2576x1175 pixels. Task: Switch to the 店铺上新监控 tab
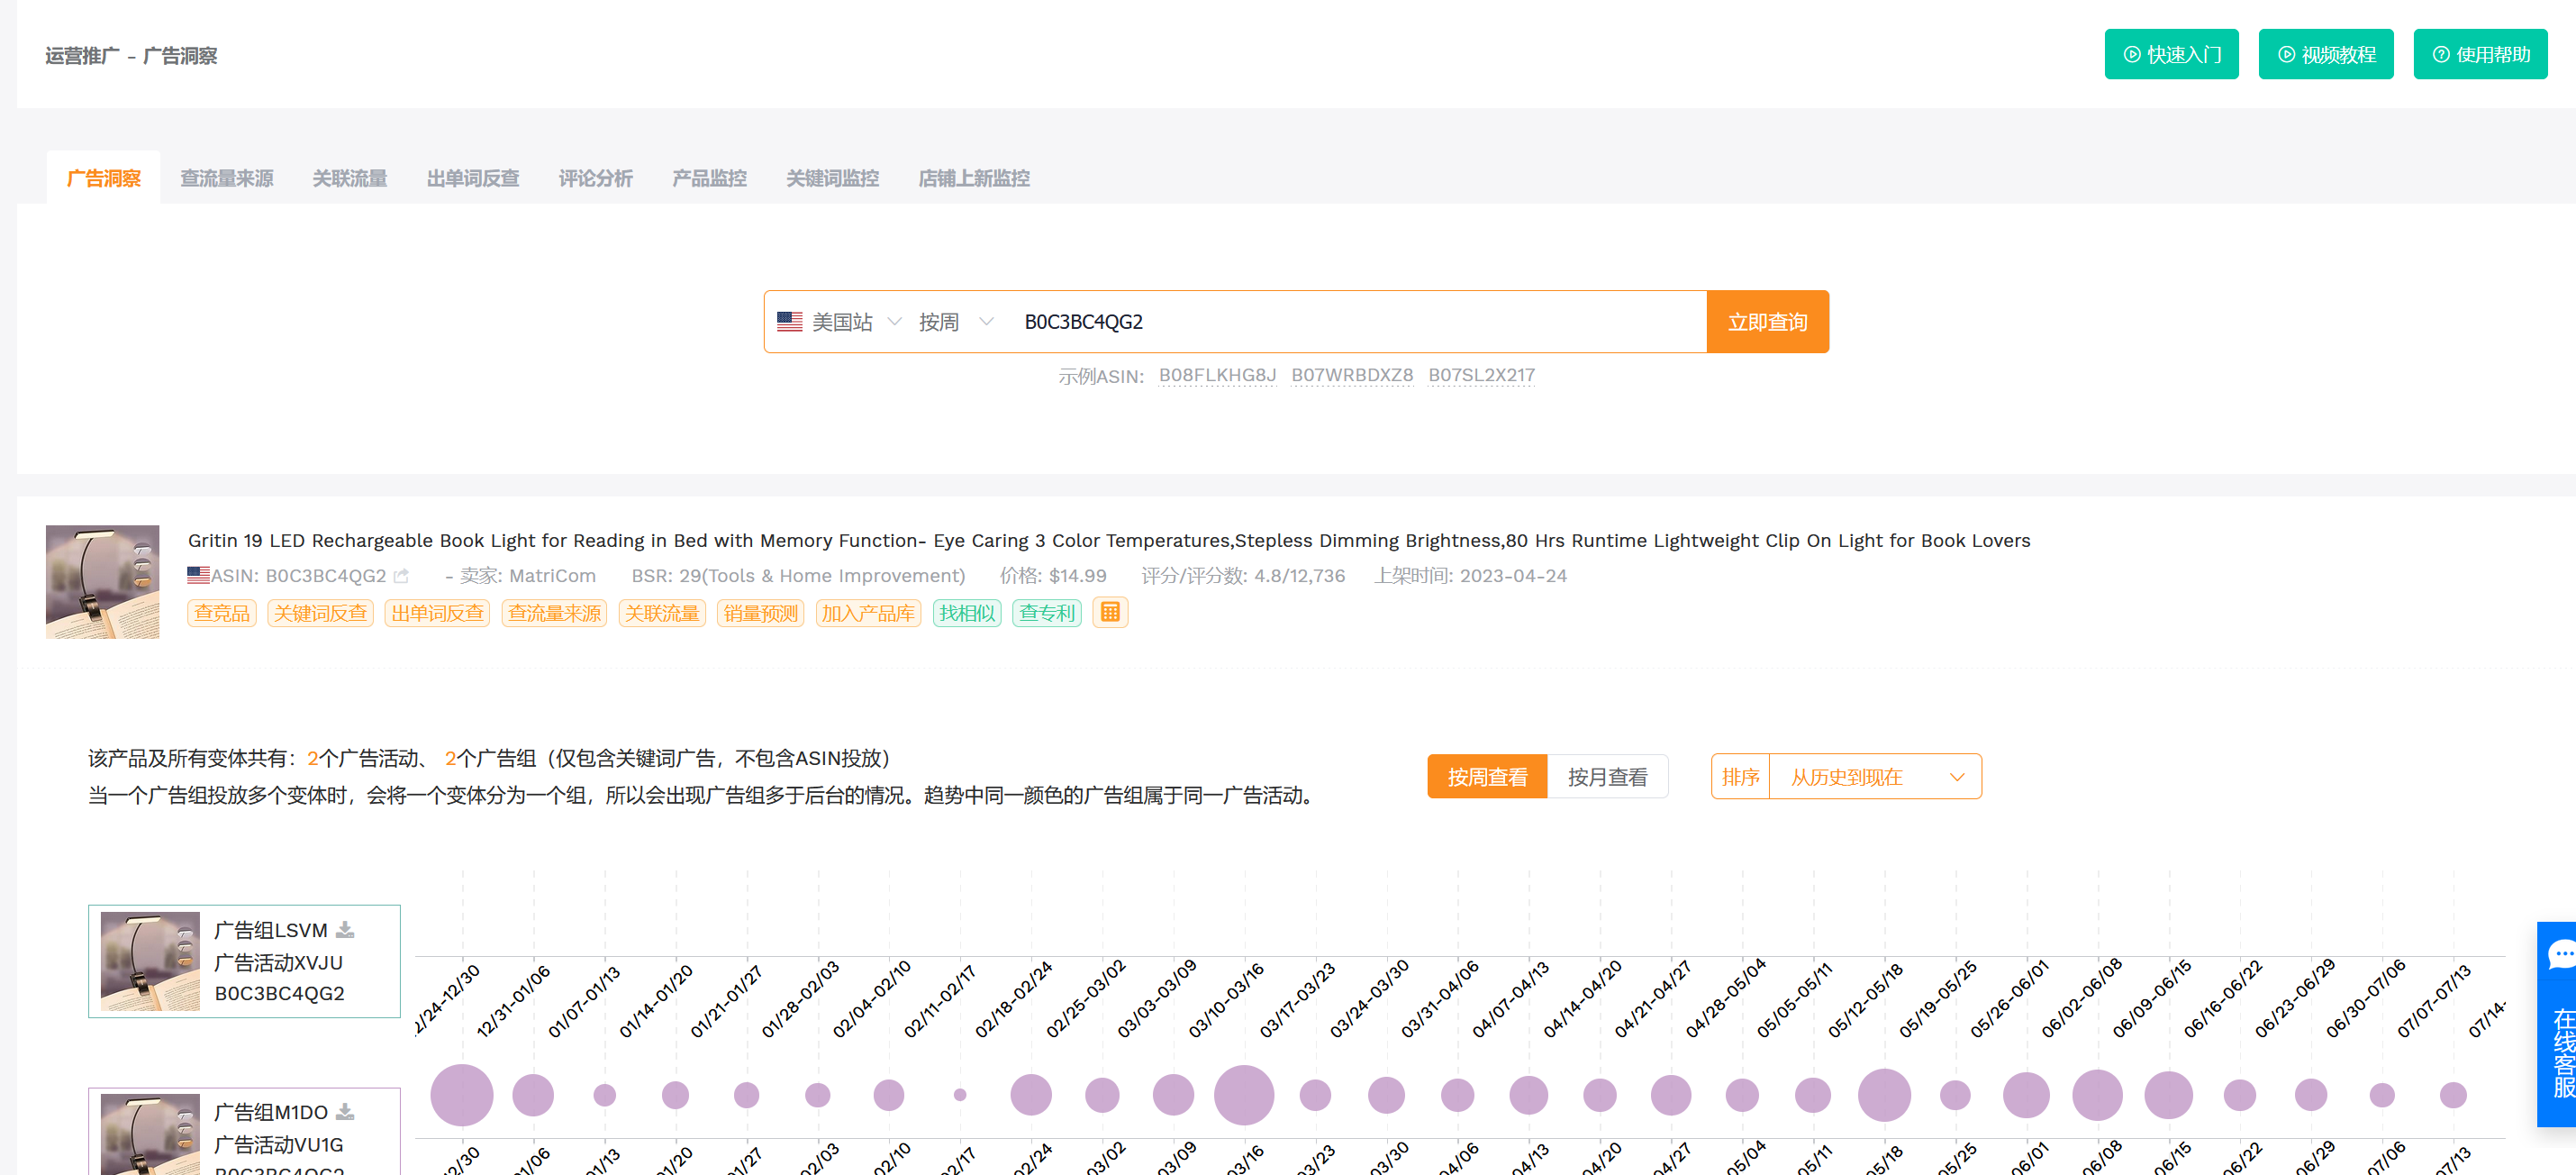pos(973,178)
